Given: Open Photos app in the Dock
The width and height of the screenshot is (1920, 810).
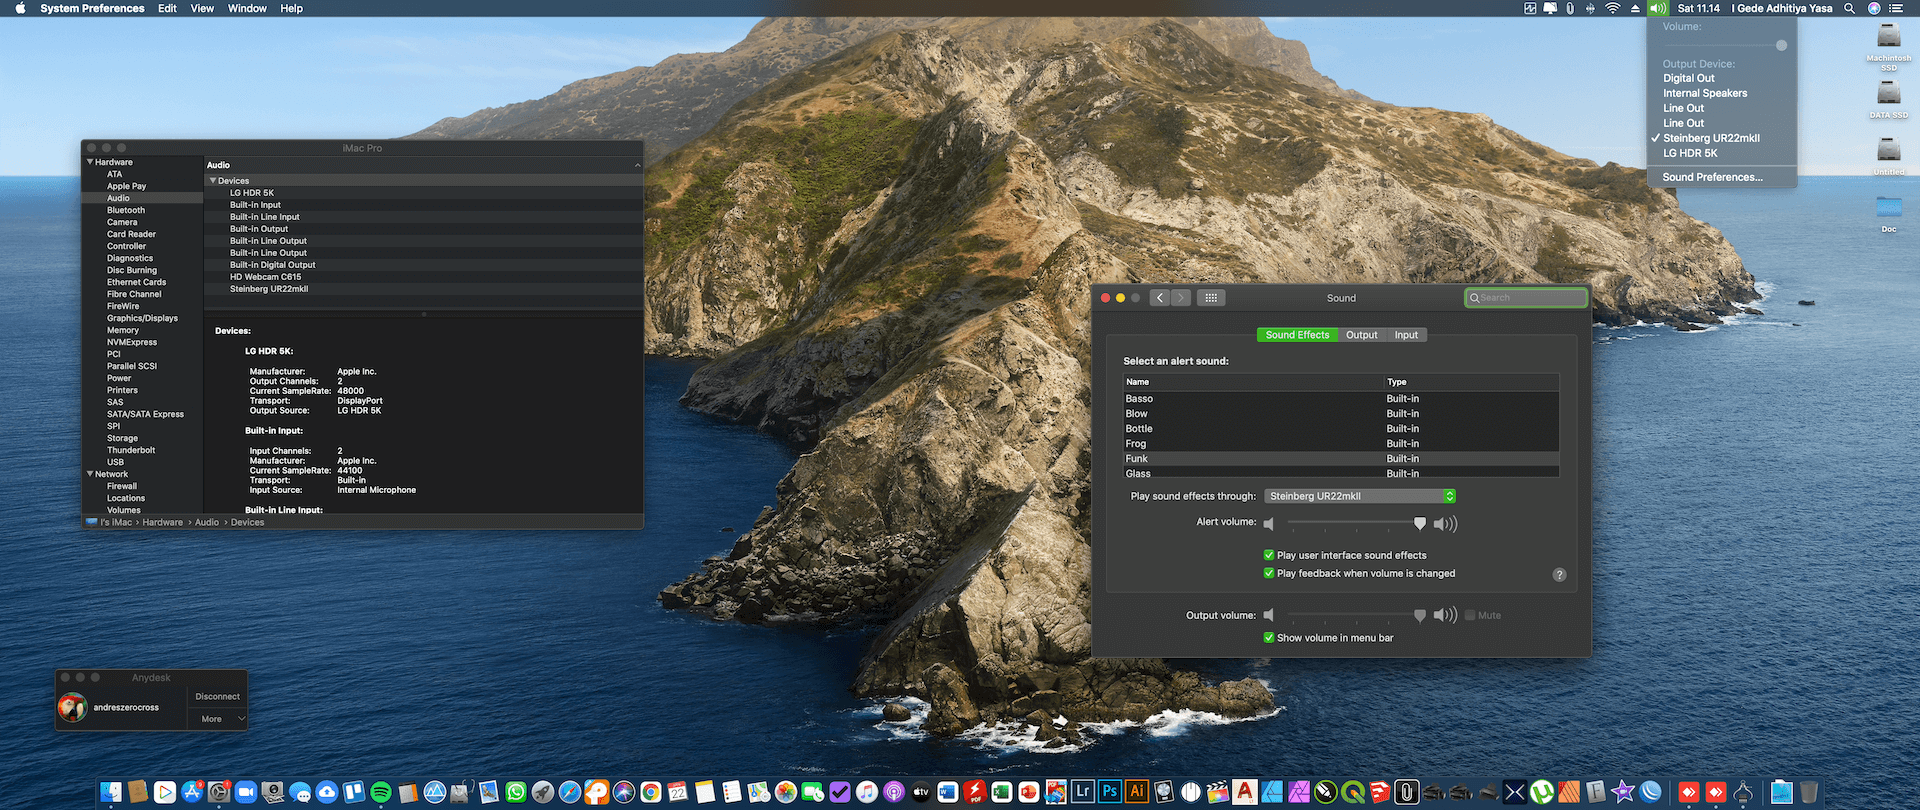Looking at the screenshot, I should click(786, 792).
